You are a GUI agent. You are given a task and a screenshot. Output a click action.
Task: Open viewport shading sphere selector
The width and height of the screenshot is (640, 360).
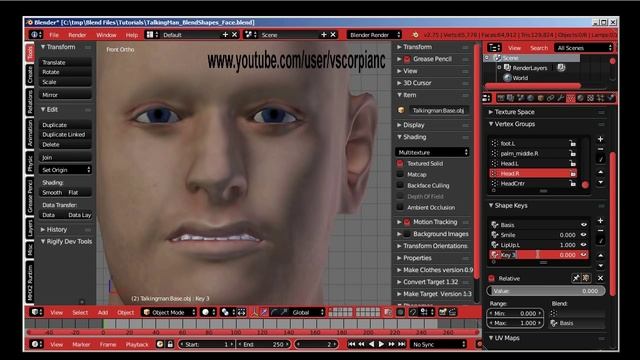tap(208, 313)
